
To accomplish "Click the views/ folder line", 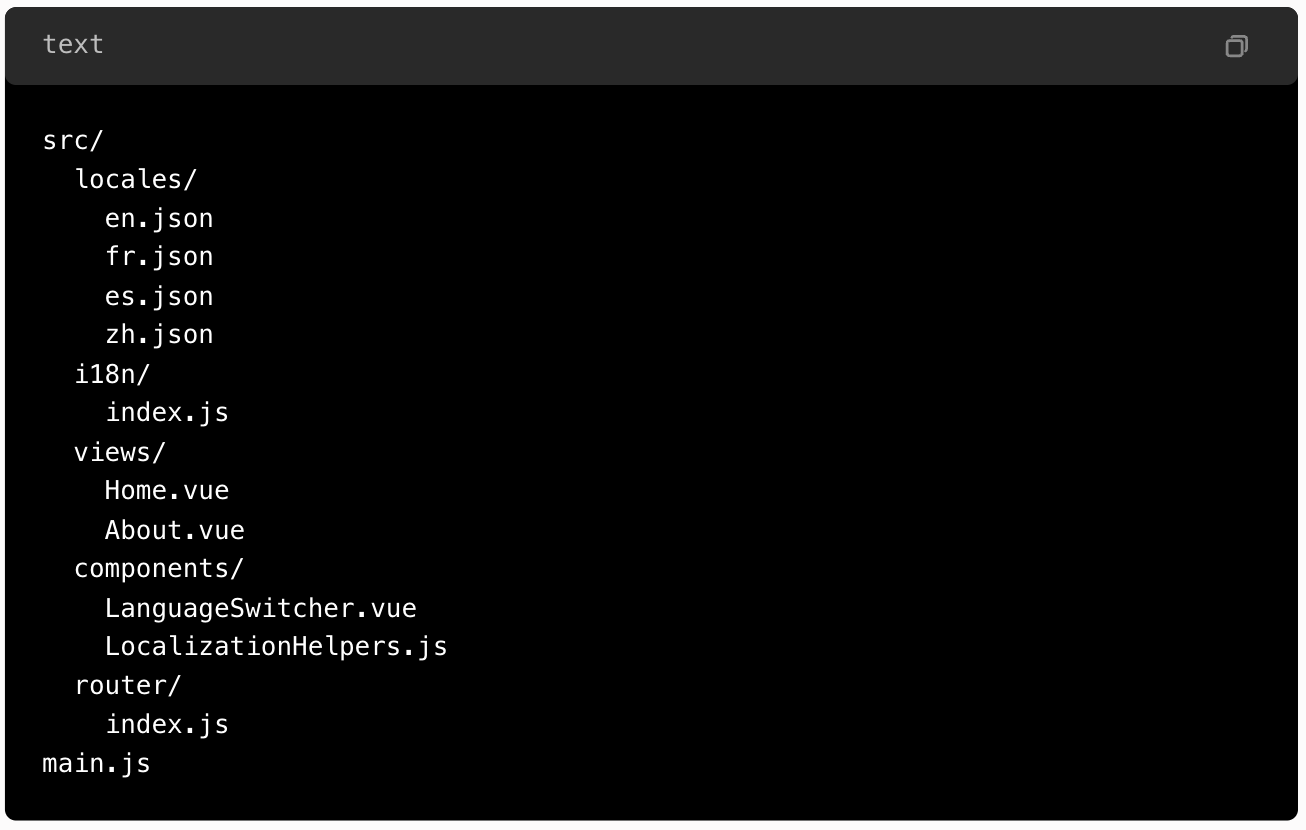I will point(120,453).
